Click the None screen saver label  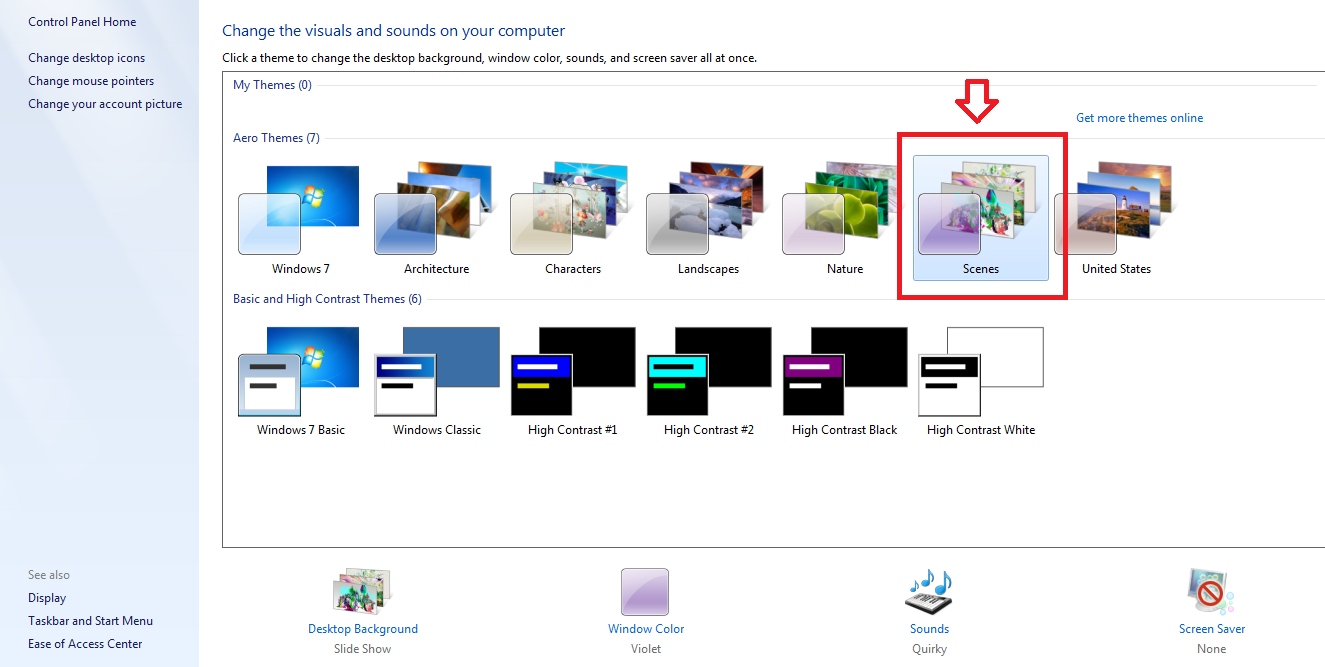(1212, 649)
